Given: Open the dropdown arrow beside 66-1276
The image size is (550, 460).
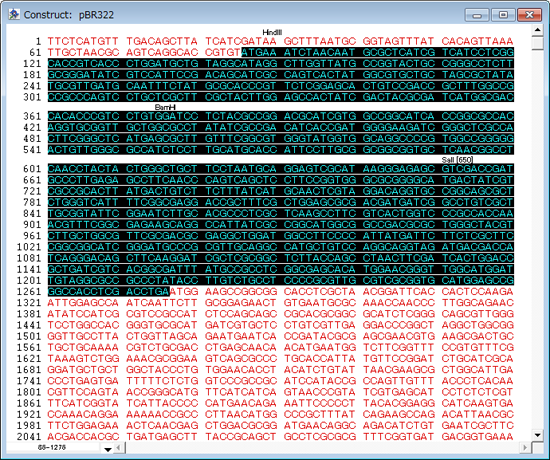Looking at the screenshot, I should pyautogui.click(x=108, y=449).
